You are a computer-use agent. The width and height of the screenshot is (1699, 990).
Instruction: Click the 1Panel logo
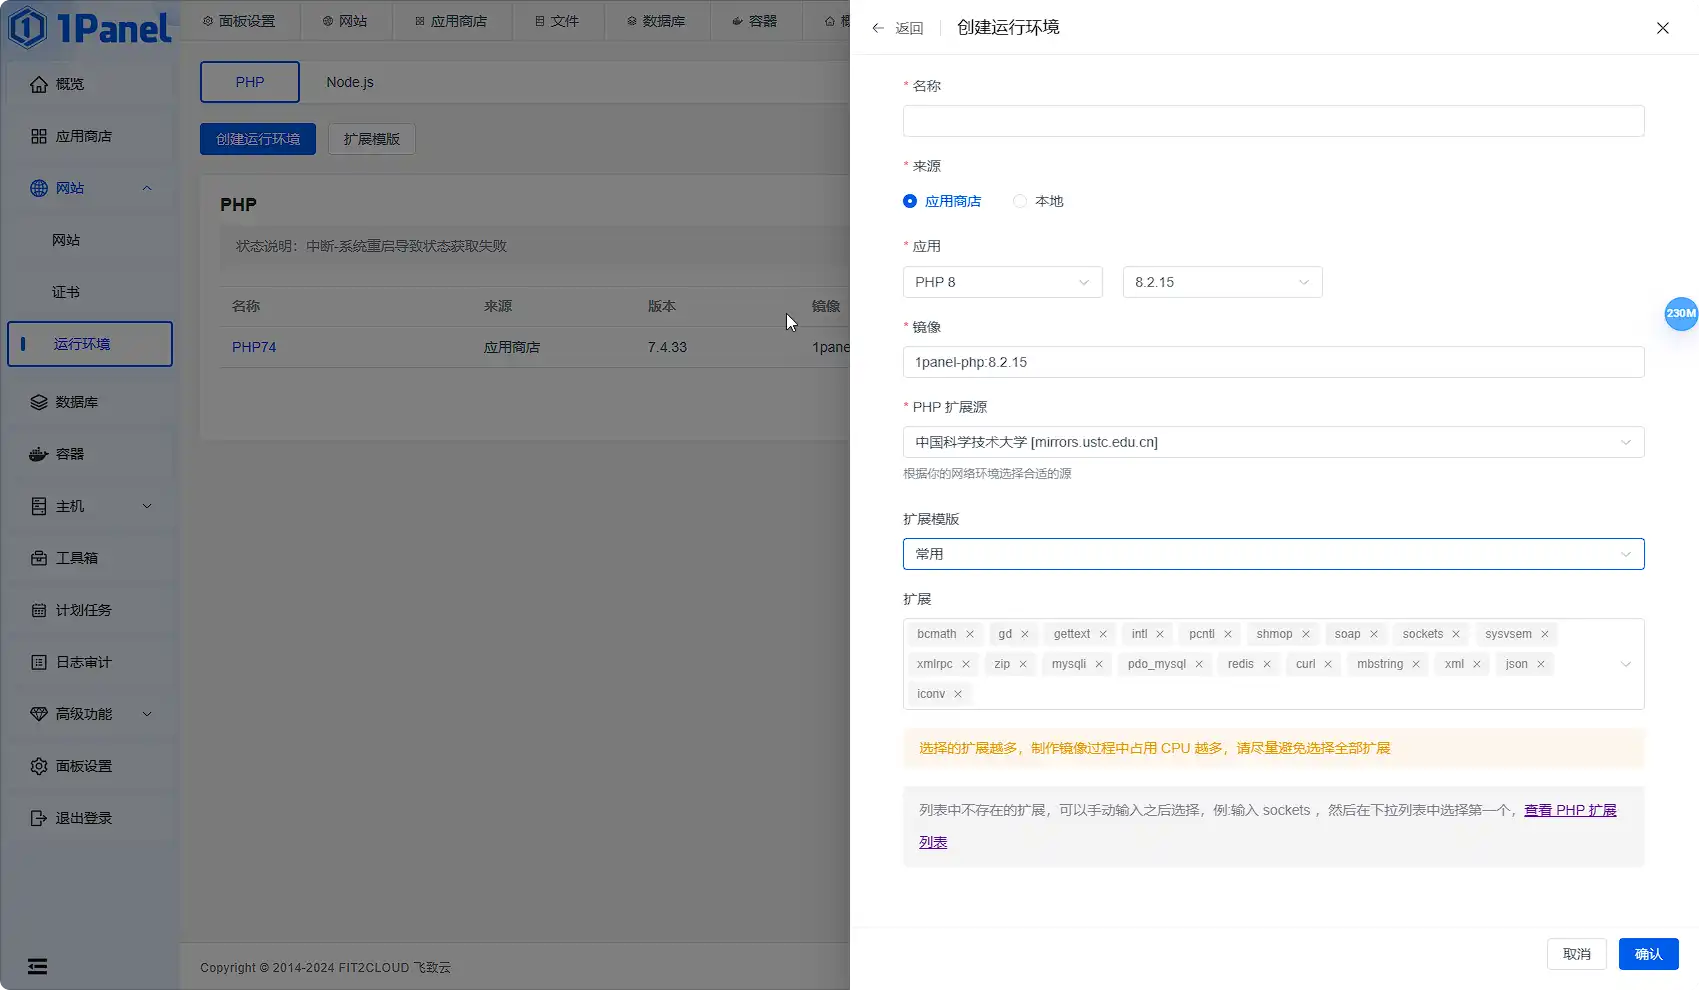click(90, 27)
